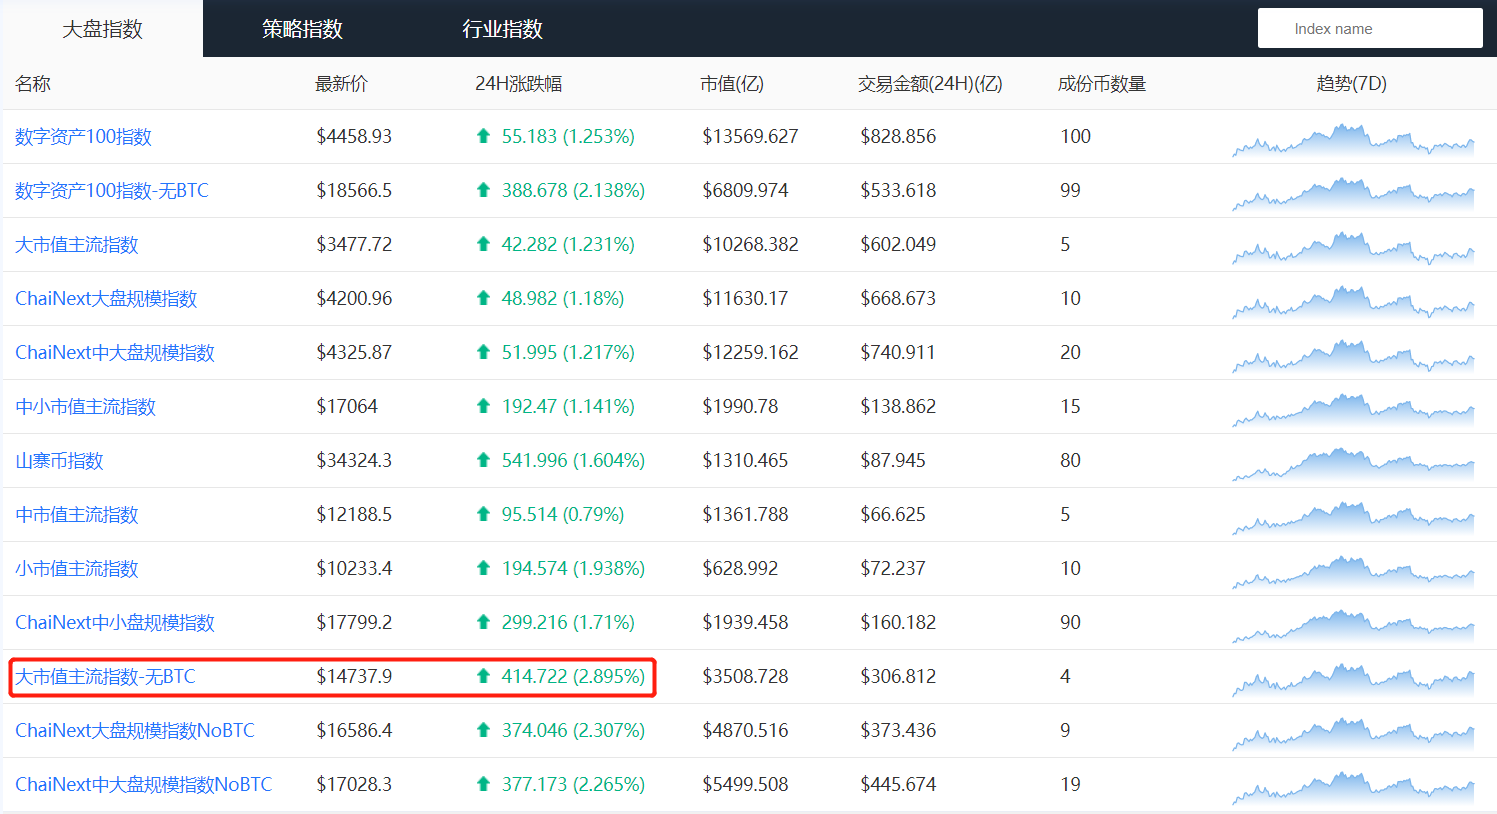Click the change value 414.722 (2.895%)
The height and width of the screenshot is (814, 1497).
(573, 676)
